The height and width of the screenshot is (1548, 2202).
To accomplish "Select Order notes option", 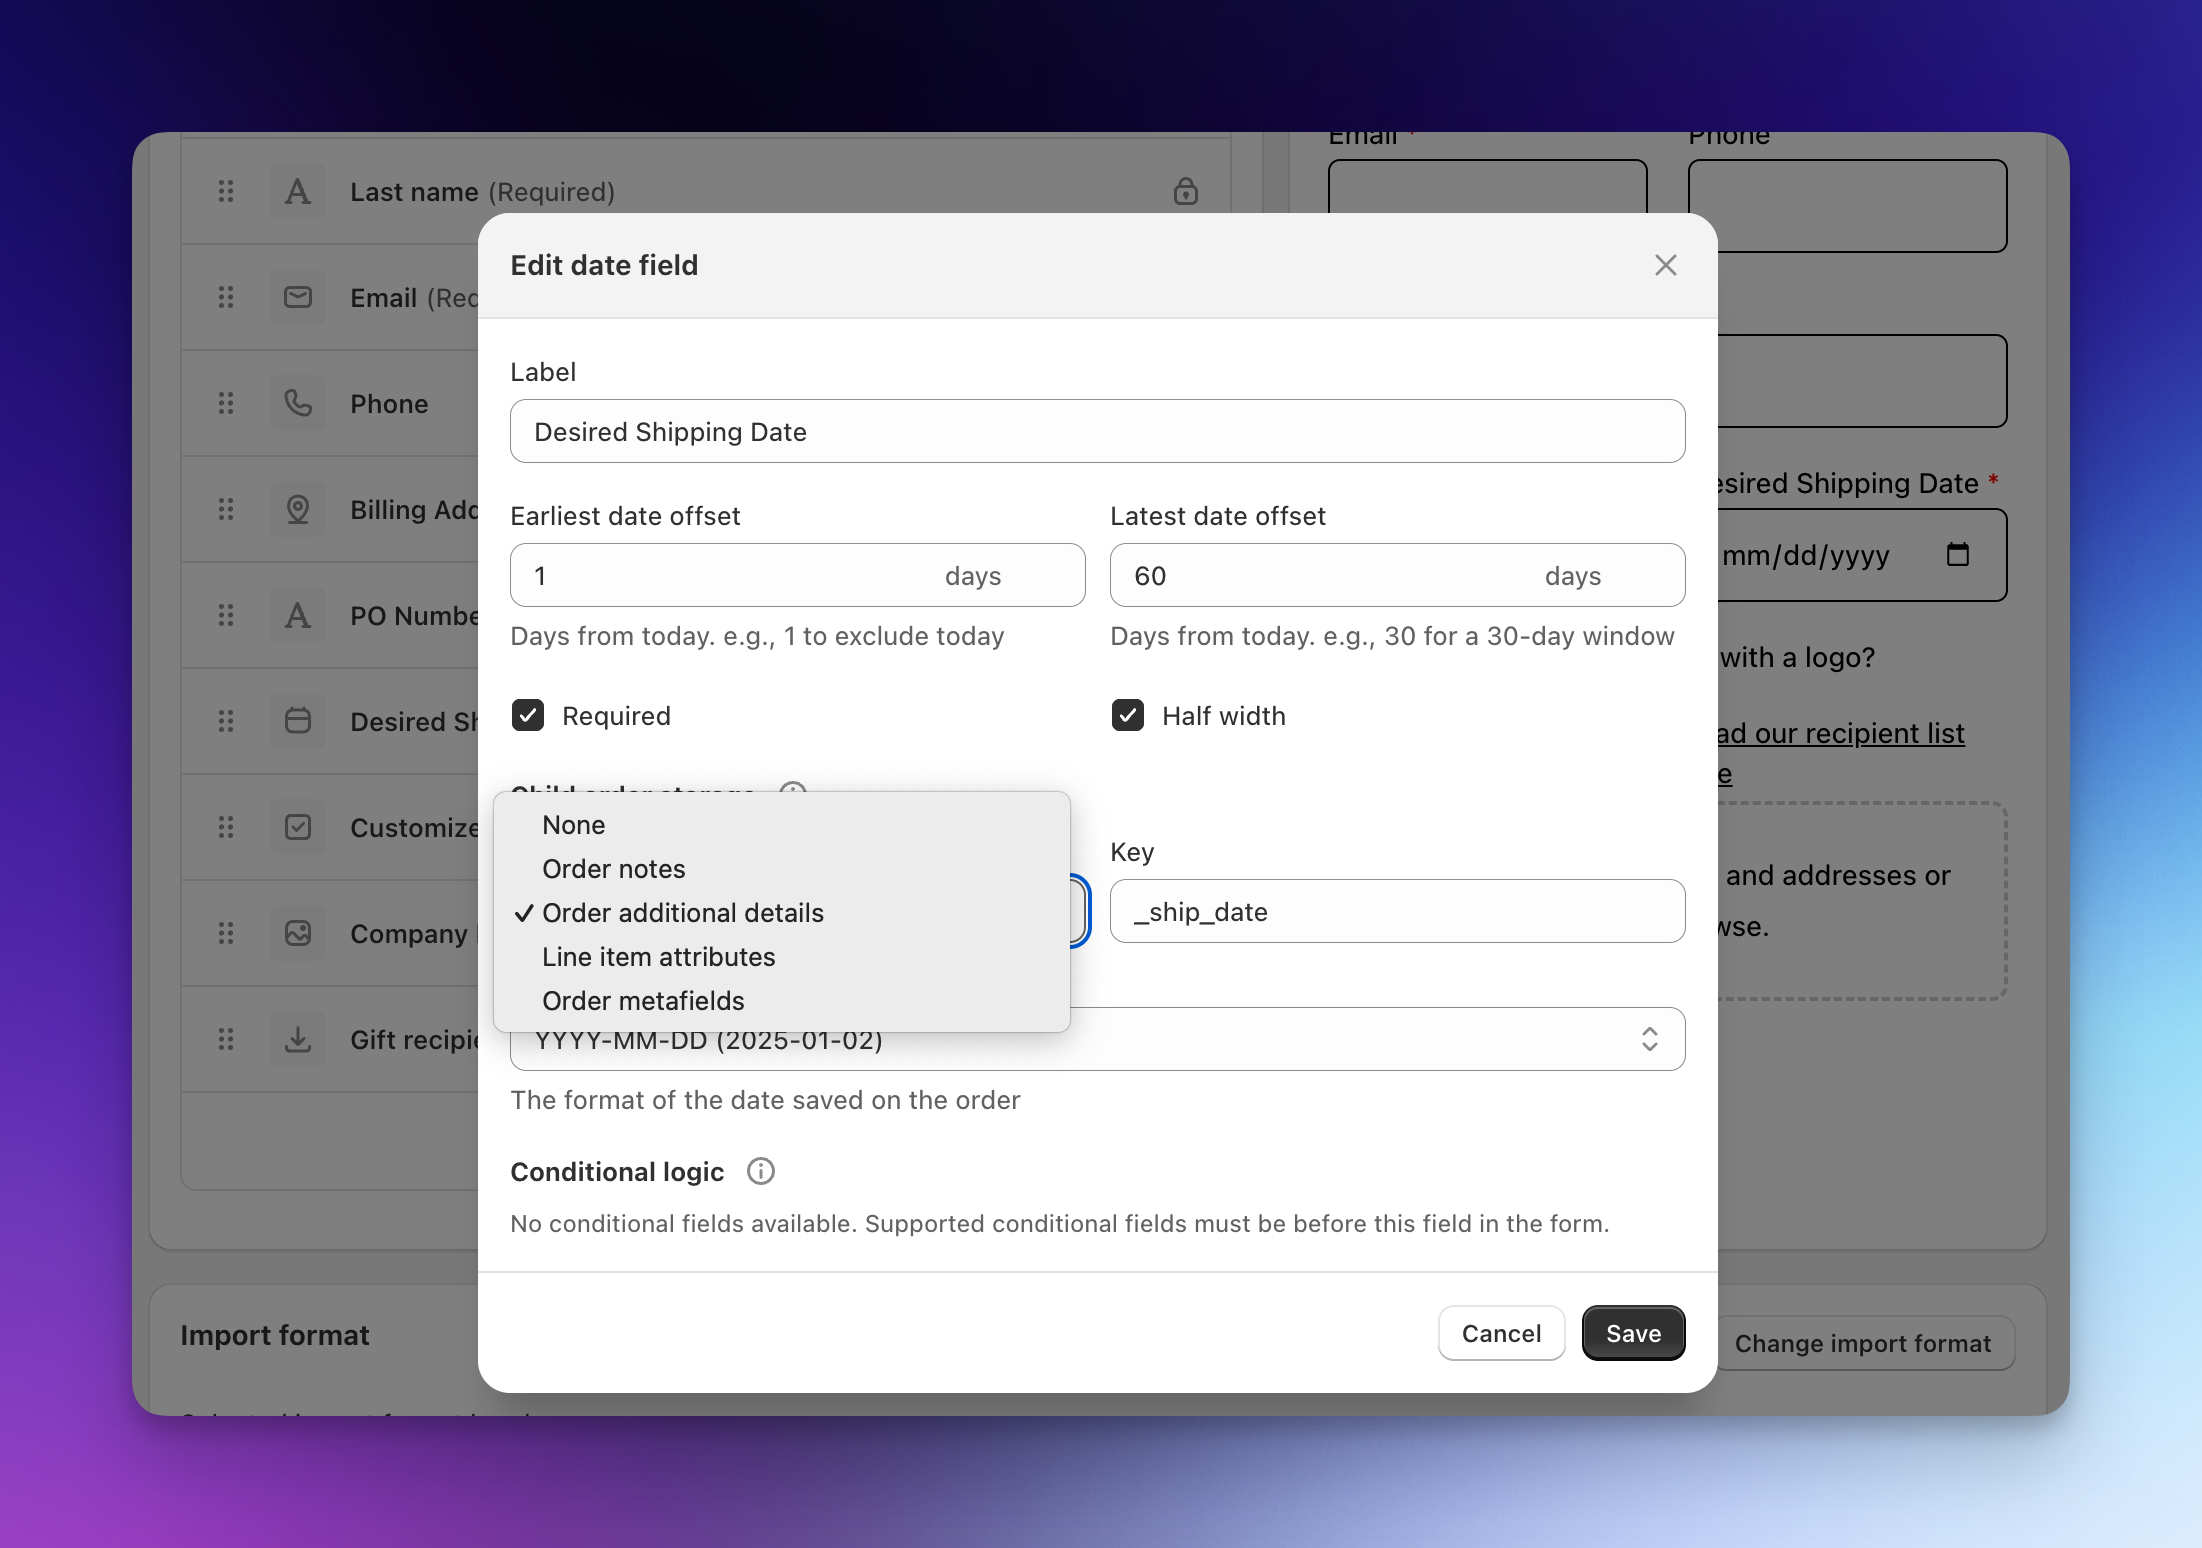I will point(782,869).
